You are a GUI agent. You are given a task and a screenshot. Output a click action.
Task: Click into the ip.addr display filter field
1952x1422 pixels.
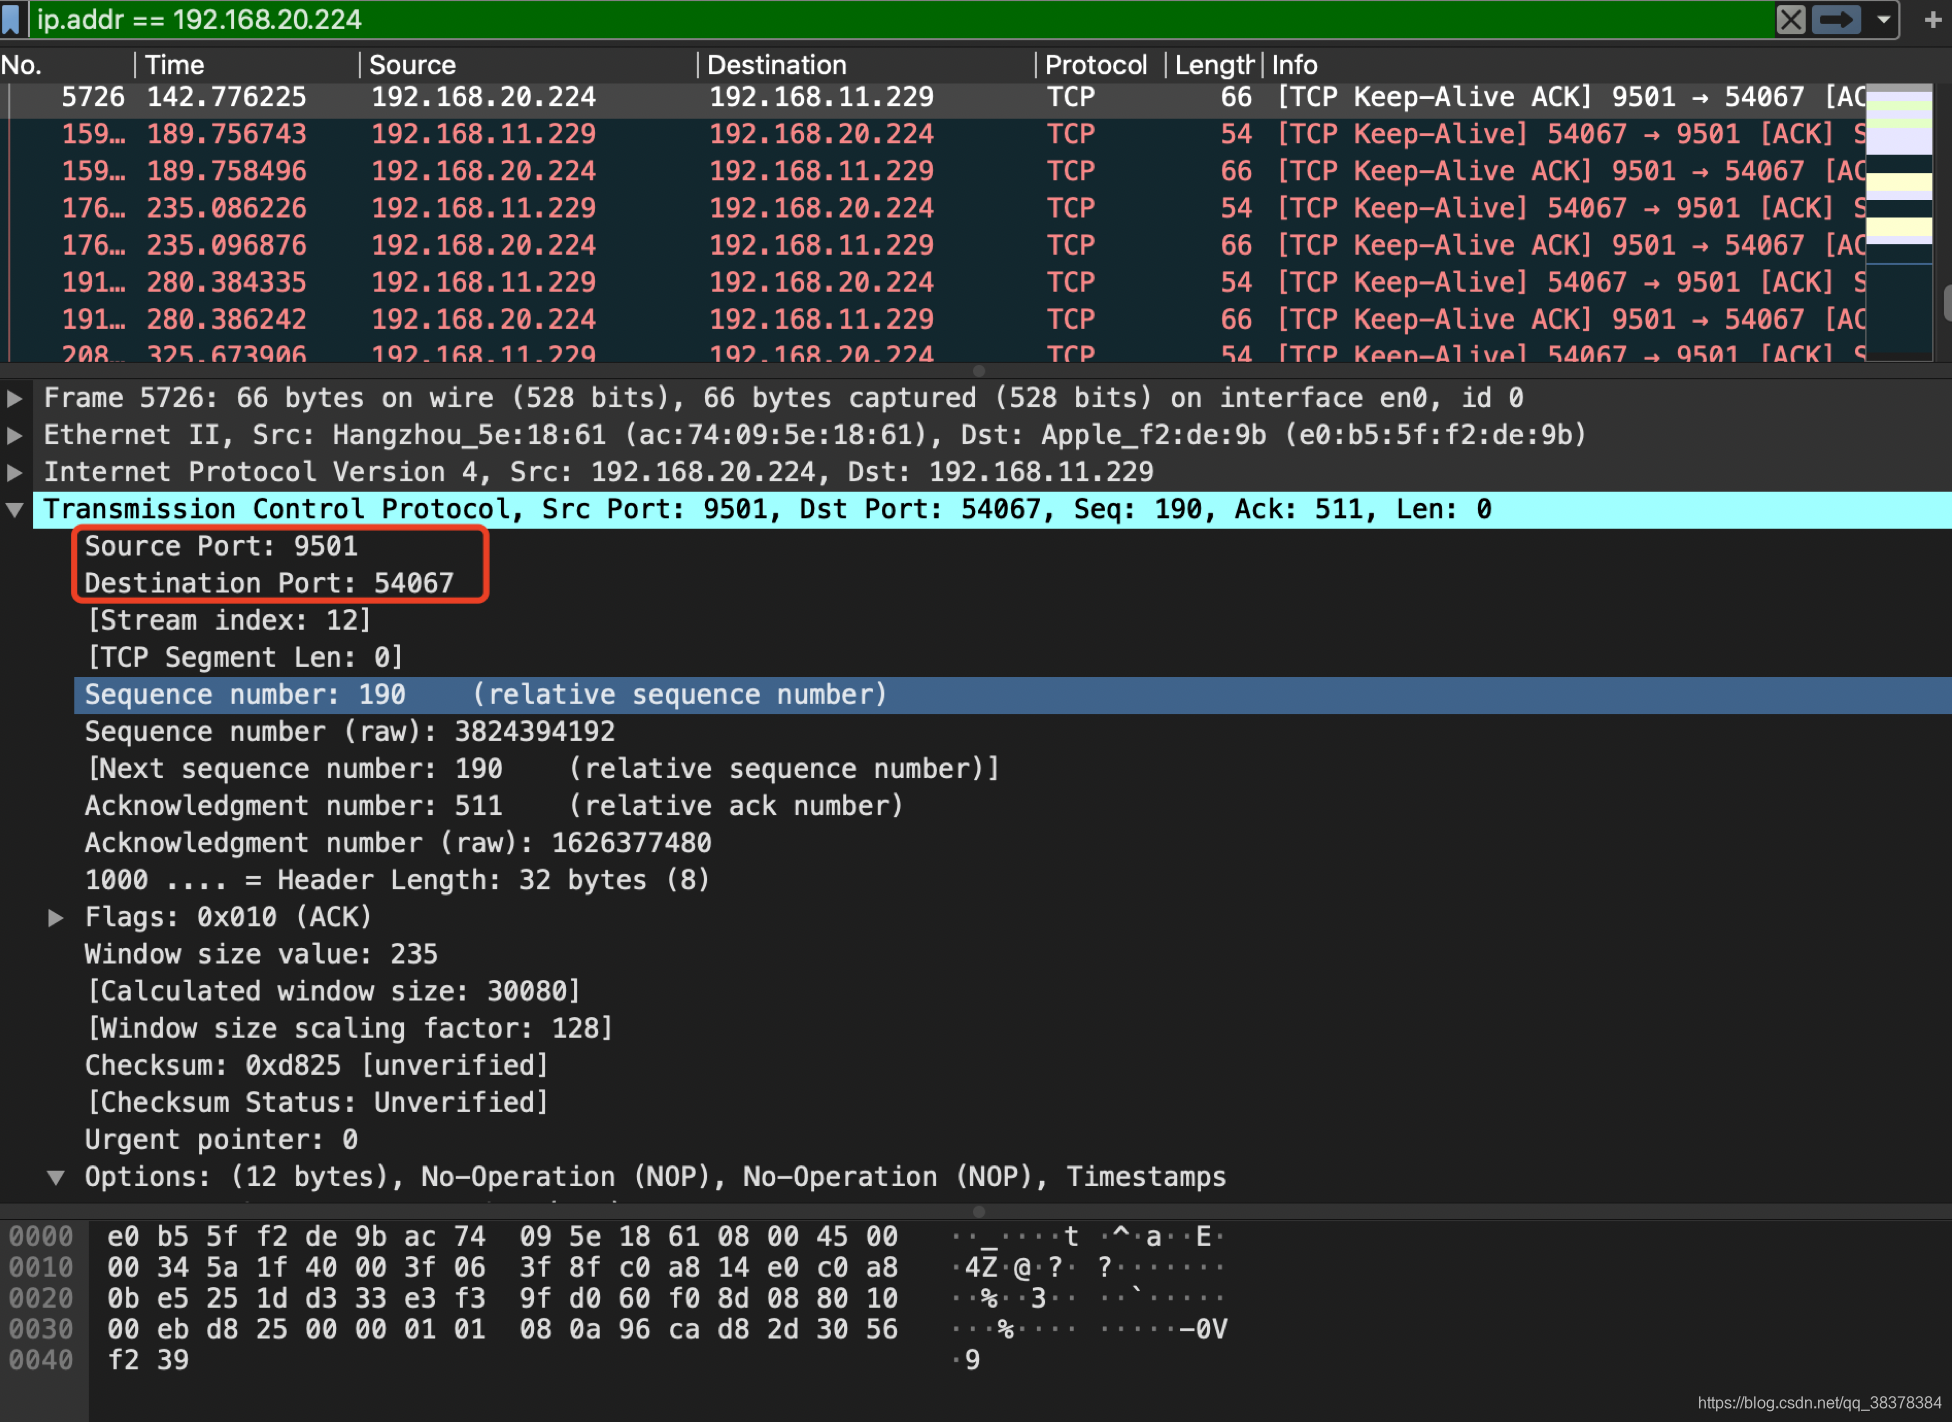(x=900, y=19)
